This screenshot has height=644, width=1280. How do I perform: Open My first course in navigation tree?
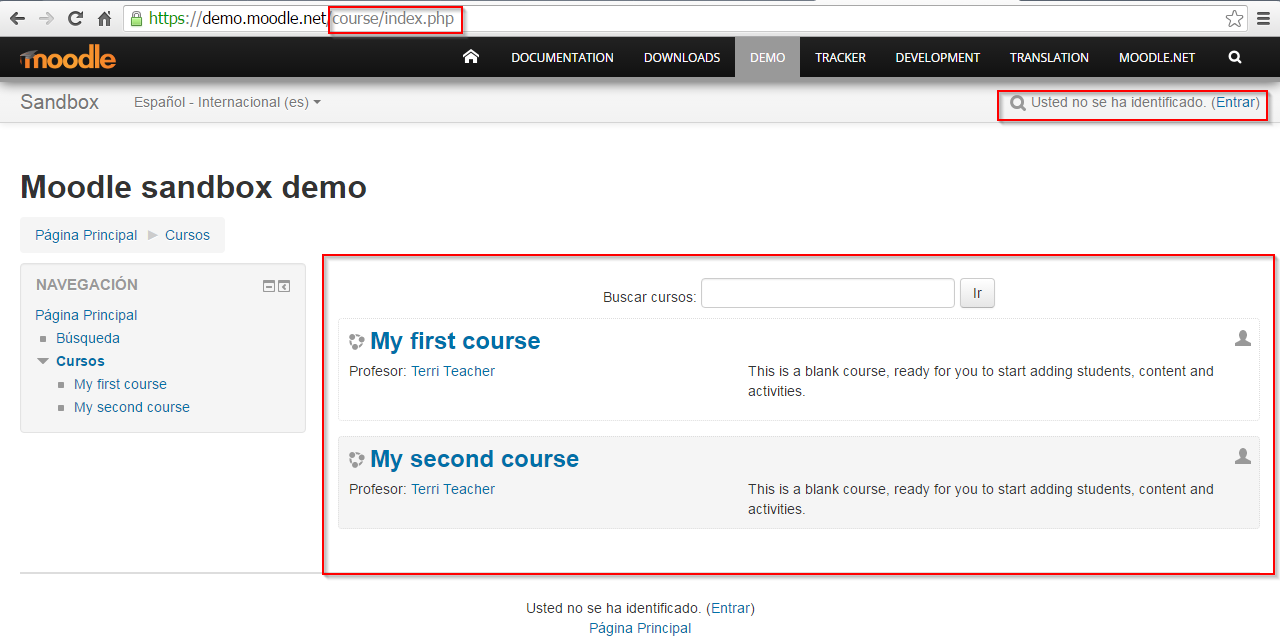pyautogui.click(x=120, y=384)
